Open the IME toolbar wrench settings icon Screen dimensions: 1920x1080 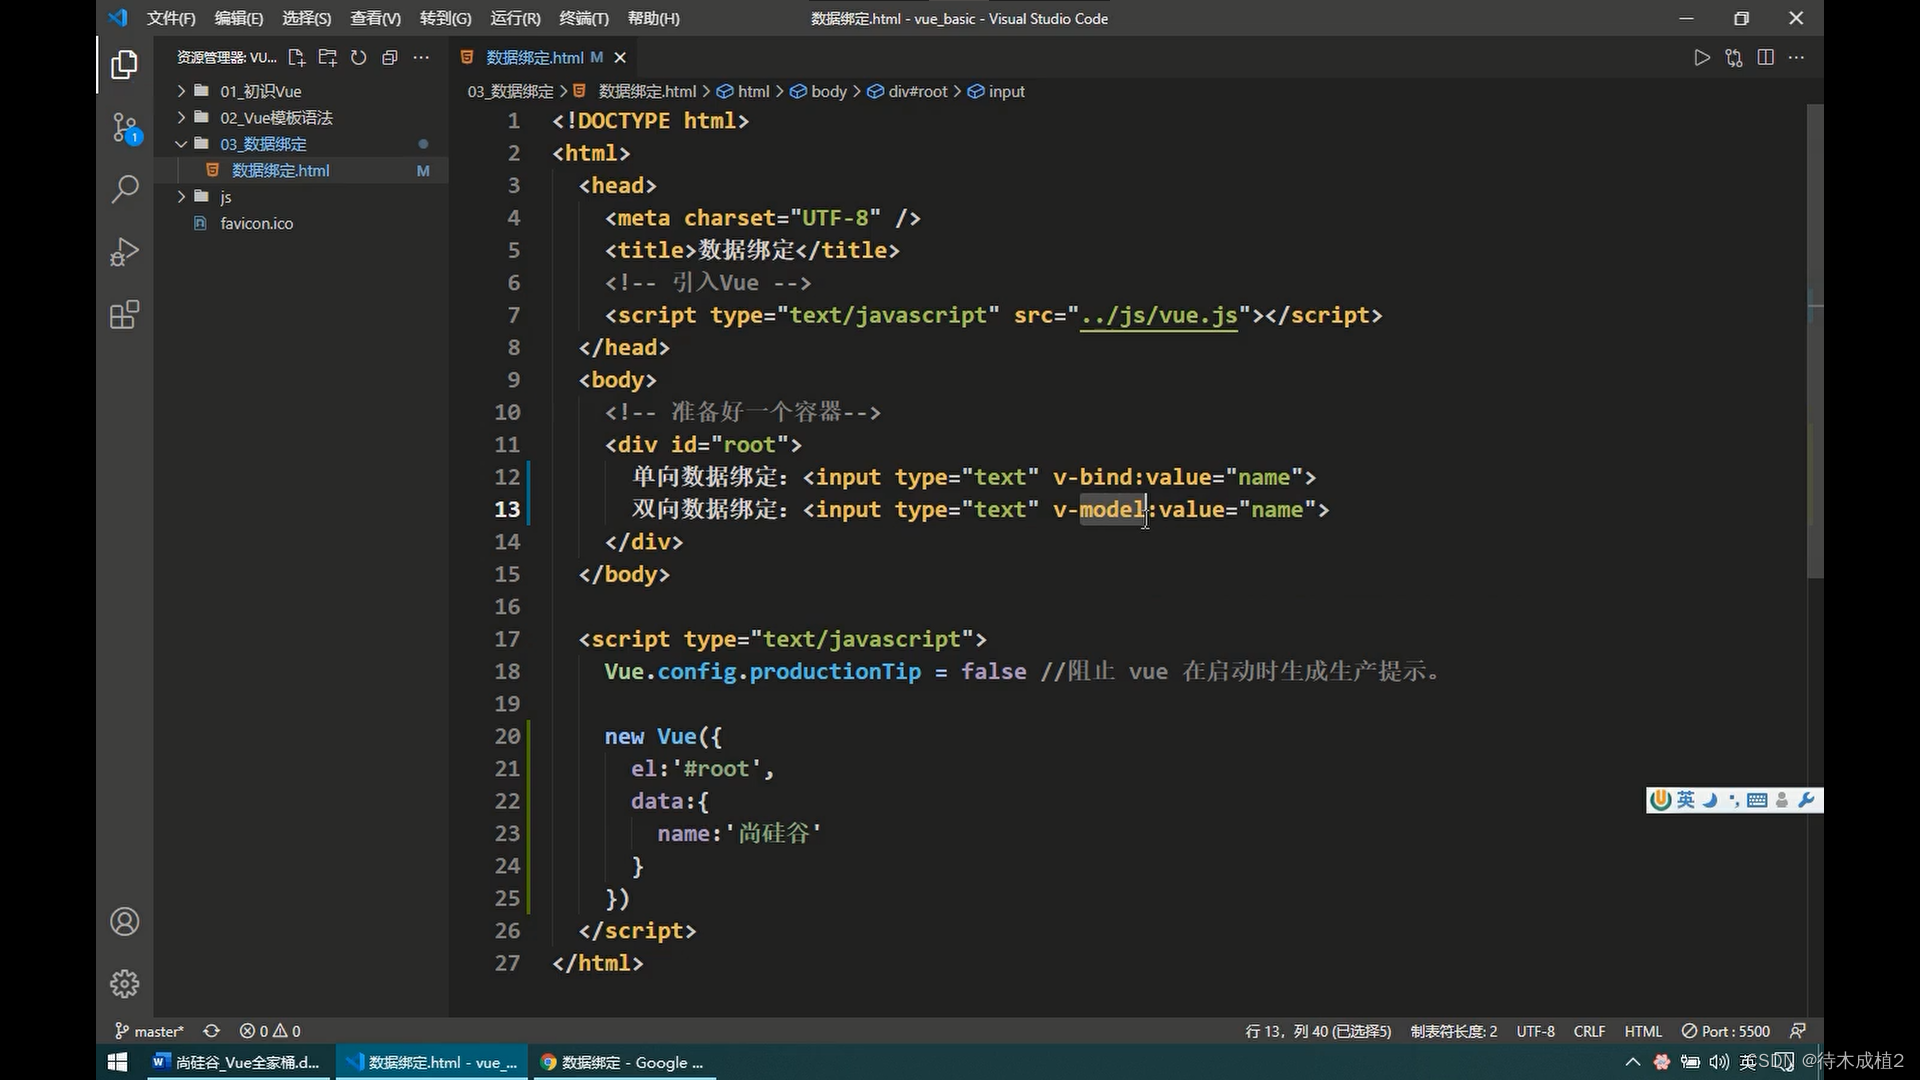point(1806,800)
